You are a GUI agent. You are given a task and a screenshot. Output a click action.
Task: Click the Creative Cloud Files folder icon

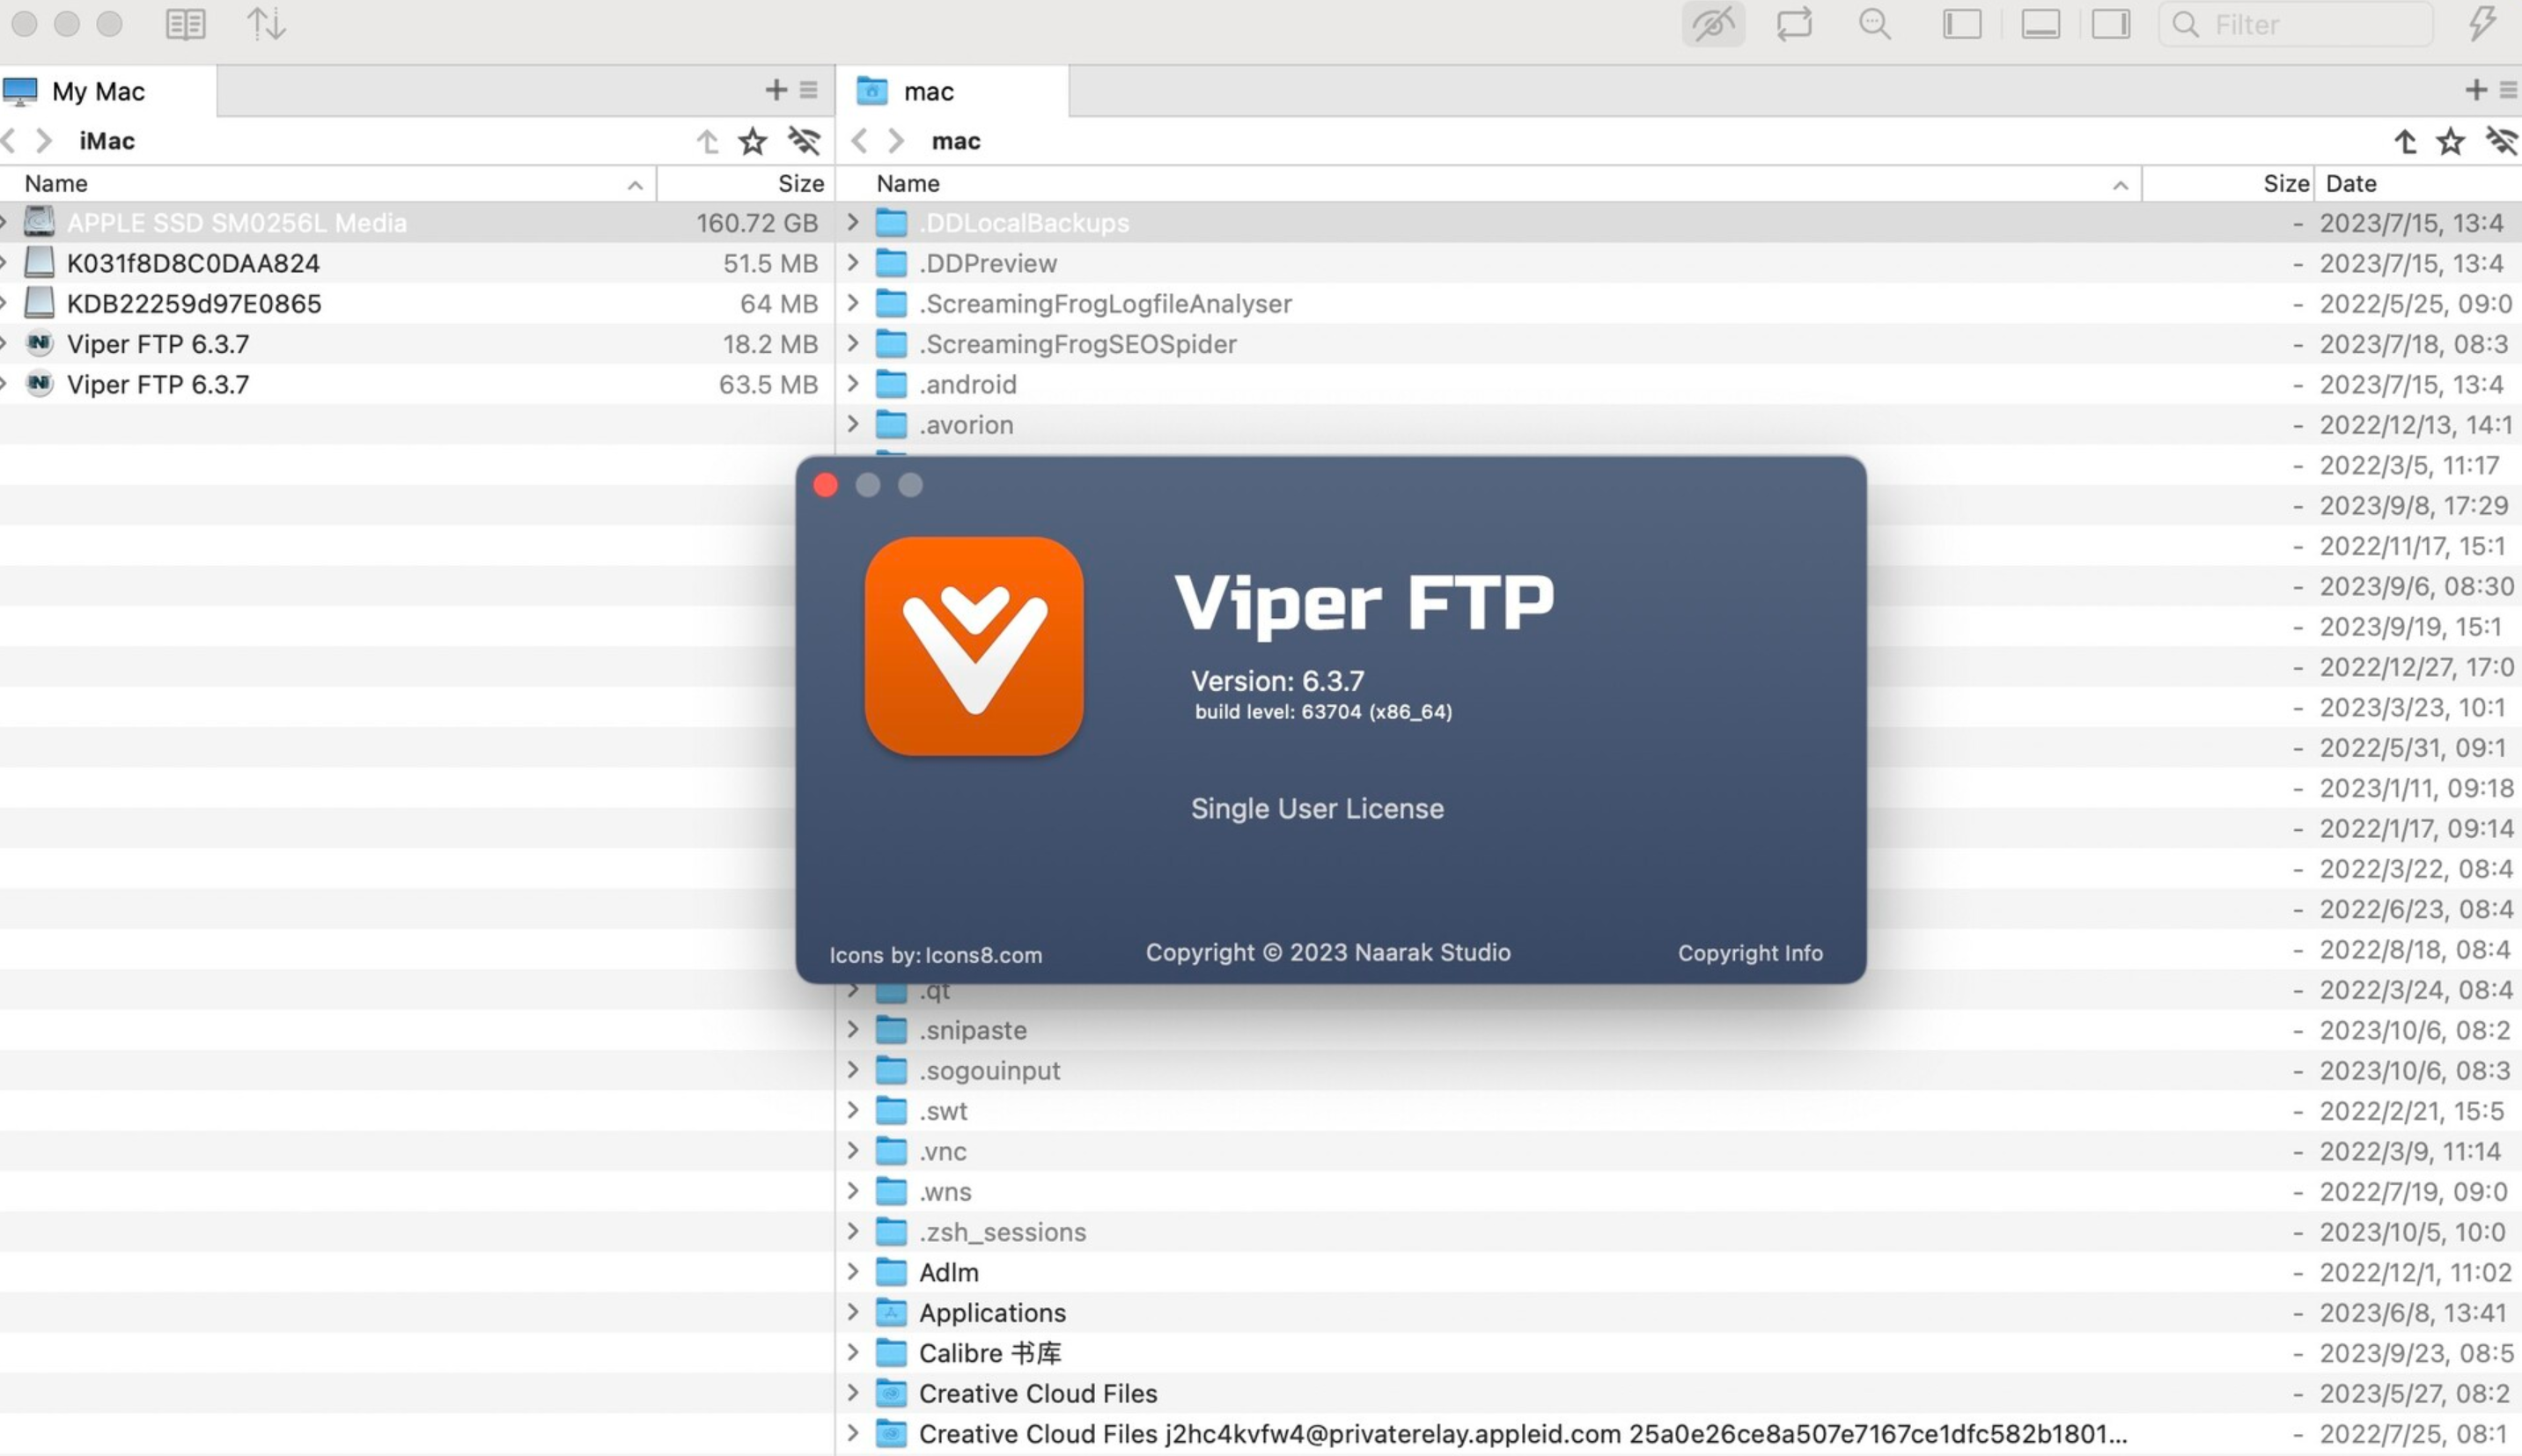coord(891,1392)
